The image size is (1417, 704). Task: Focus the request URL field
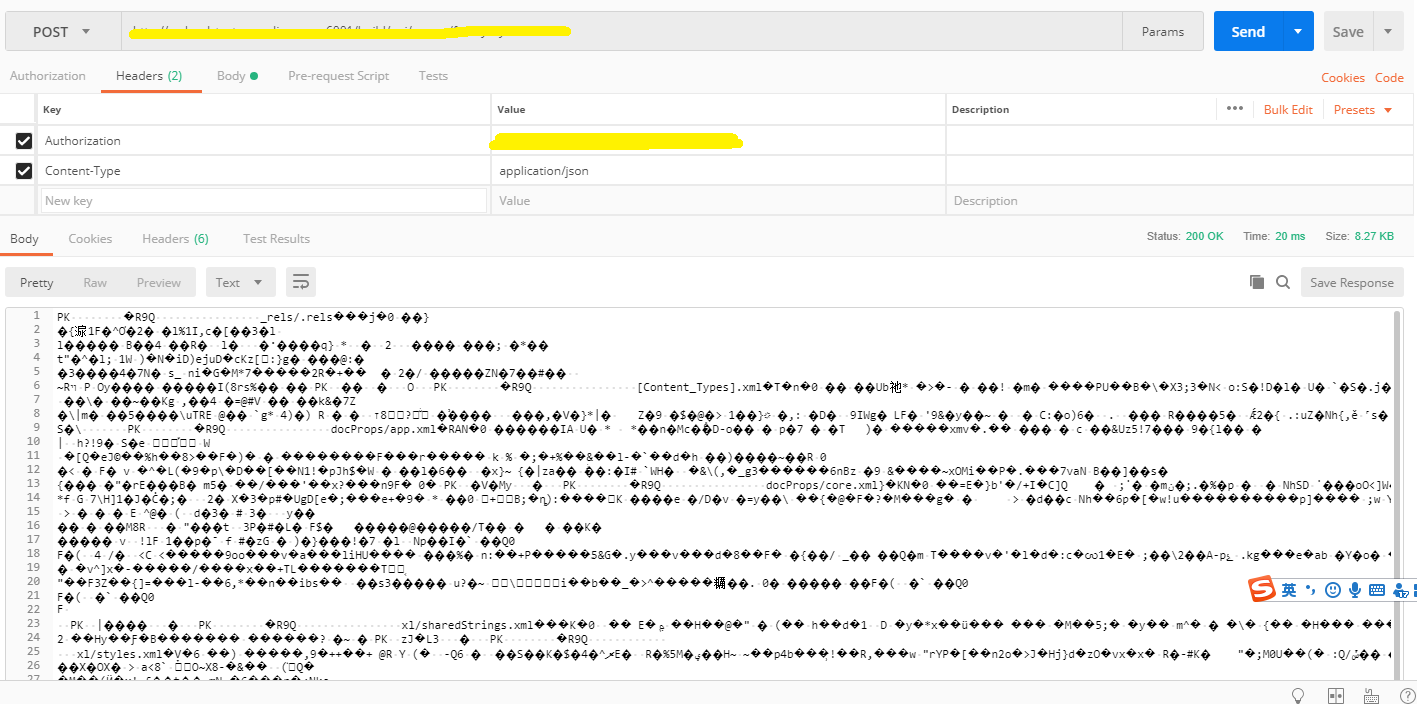pos(621,32)
